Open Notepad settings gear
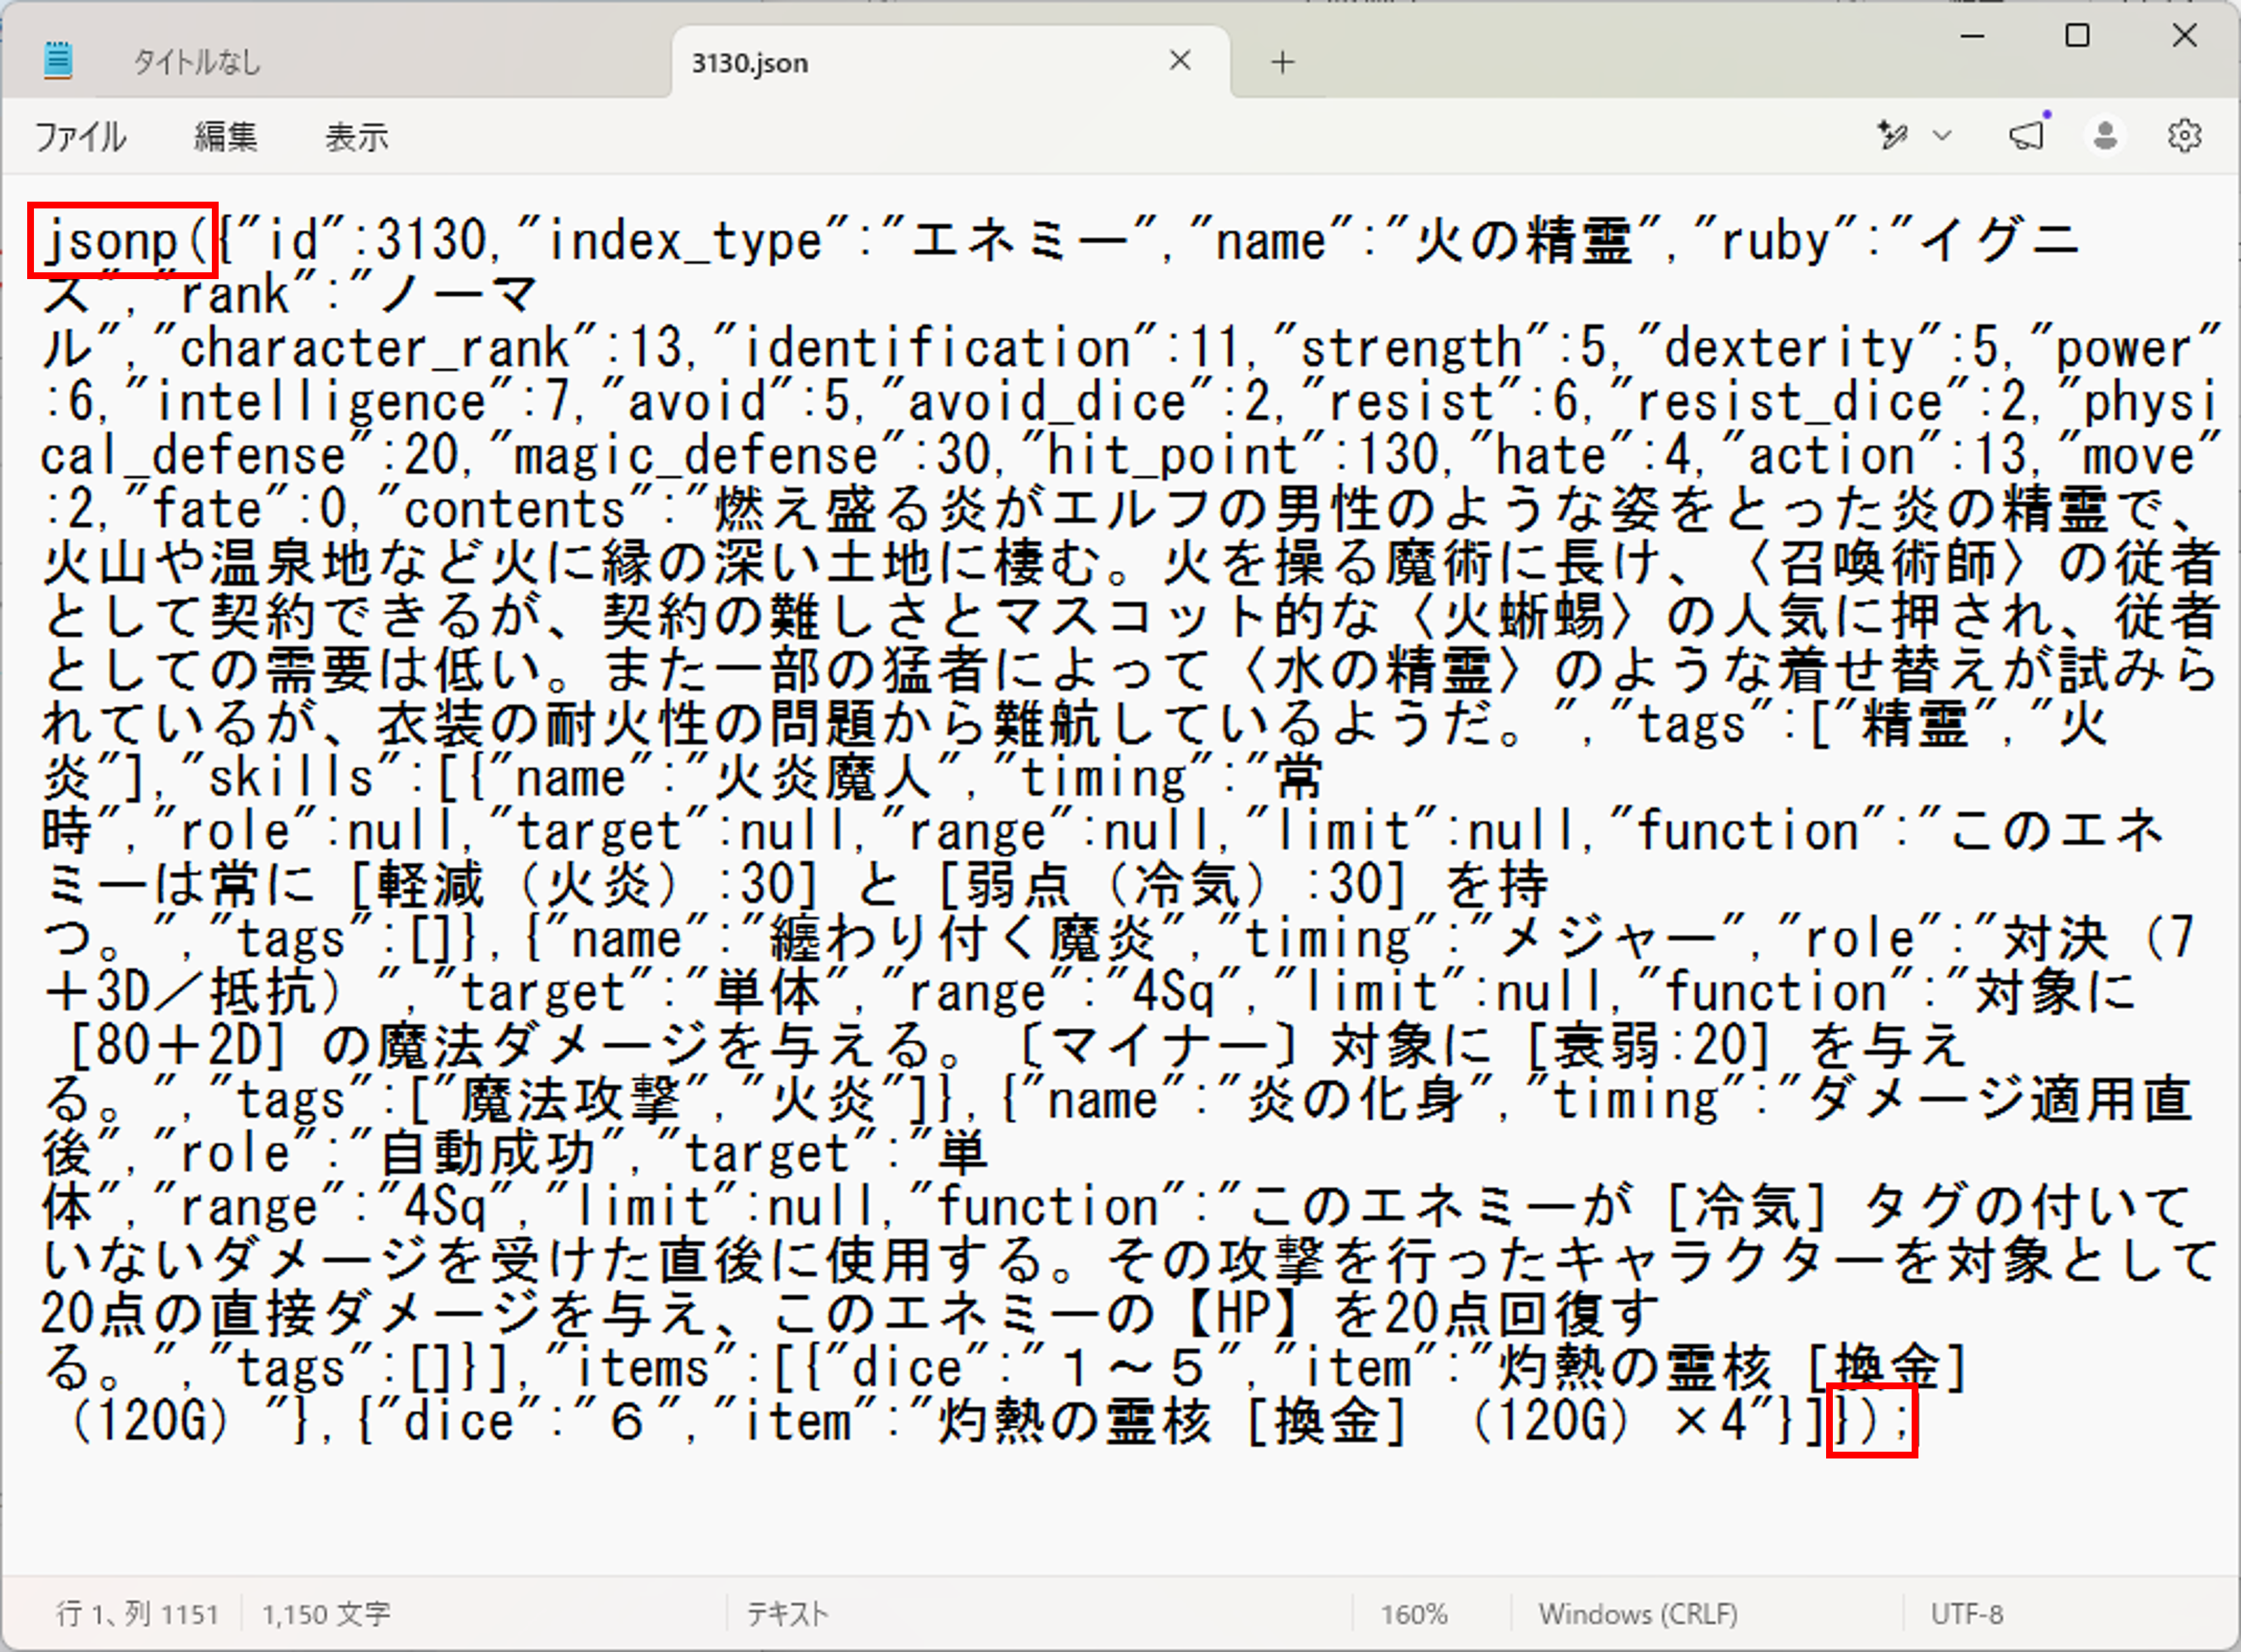The width and height of the screenshot is (2241, 1652). point(2184,135)
